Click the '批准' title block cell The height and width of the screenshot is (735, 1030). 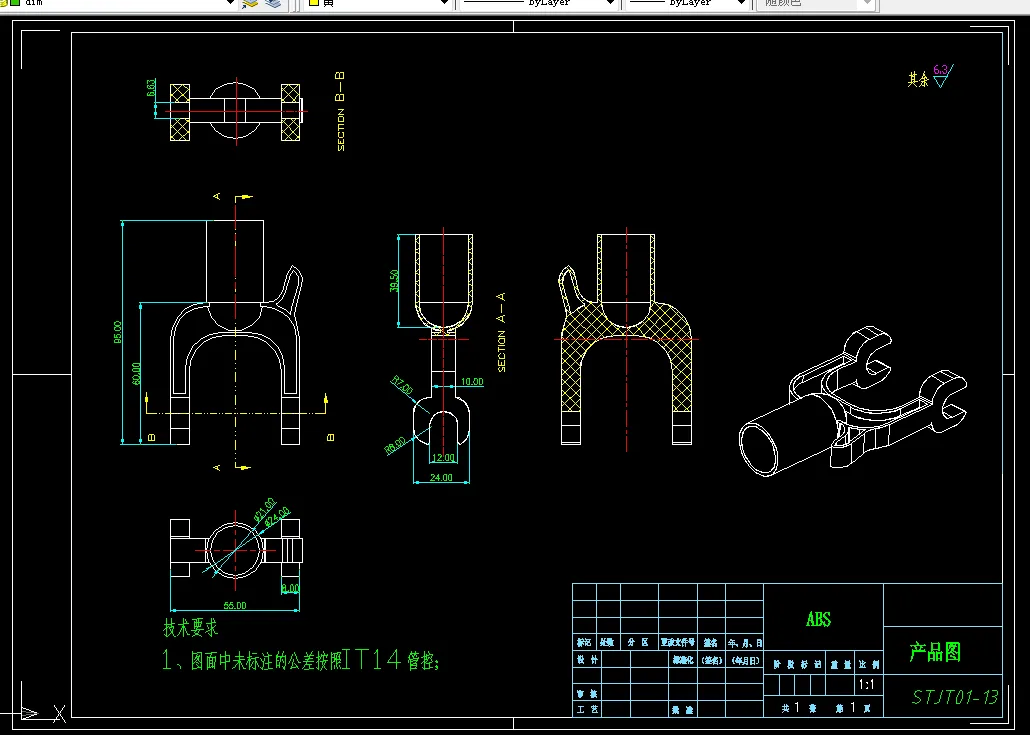[x=683, y=710]
